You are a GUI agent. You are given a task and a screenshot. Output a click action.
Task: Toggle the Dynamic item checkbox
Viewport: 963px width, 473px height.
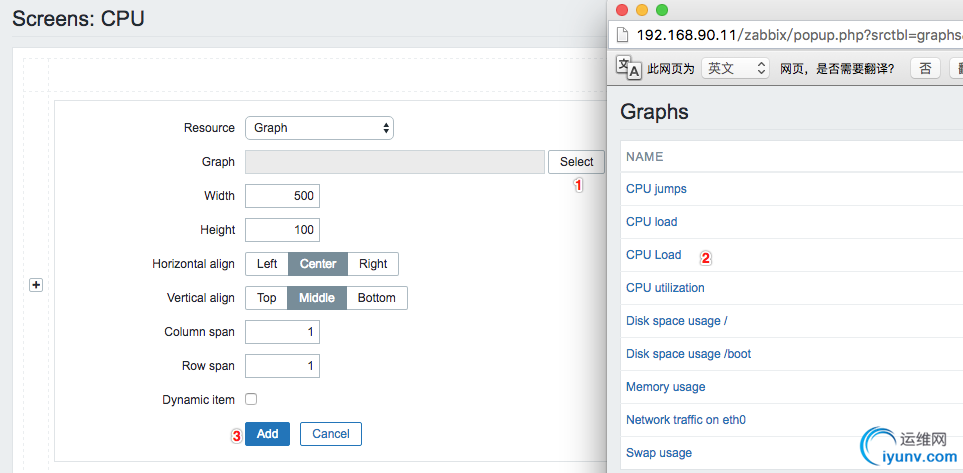[251, 399]
